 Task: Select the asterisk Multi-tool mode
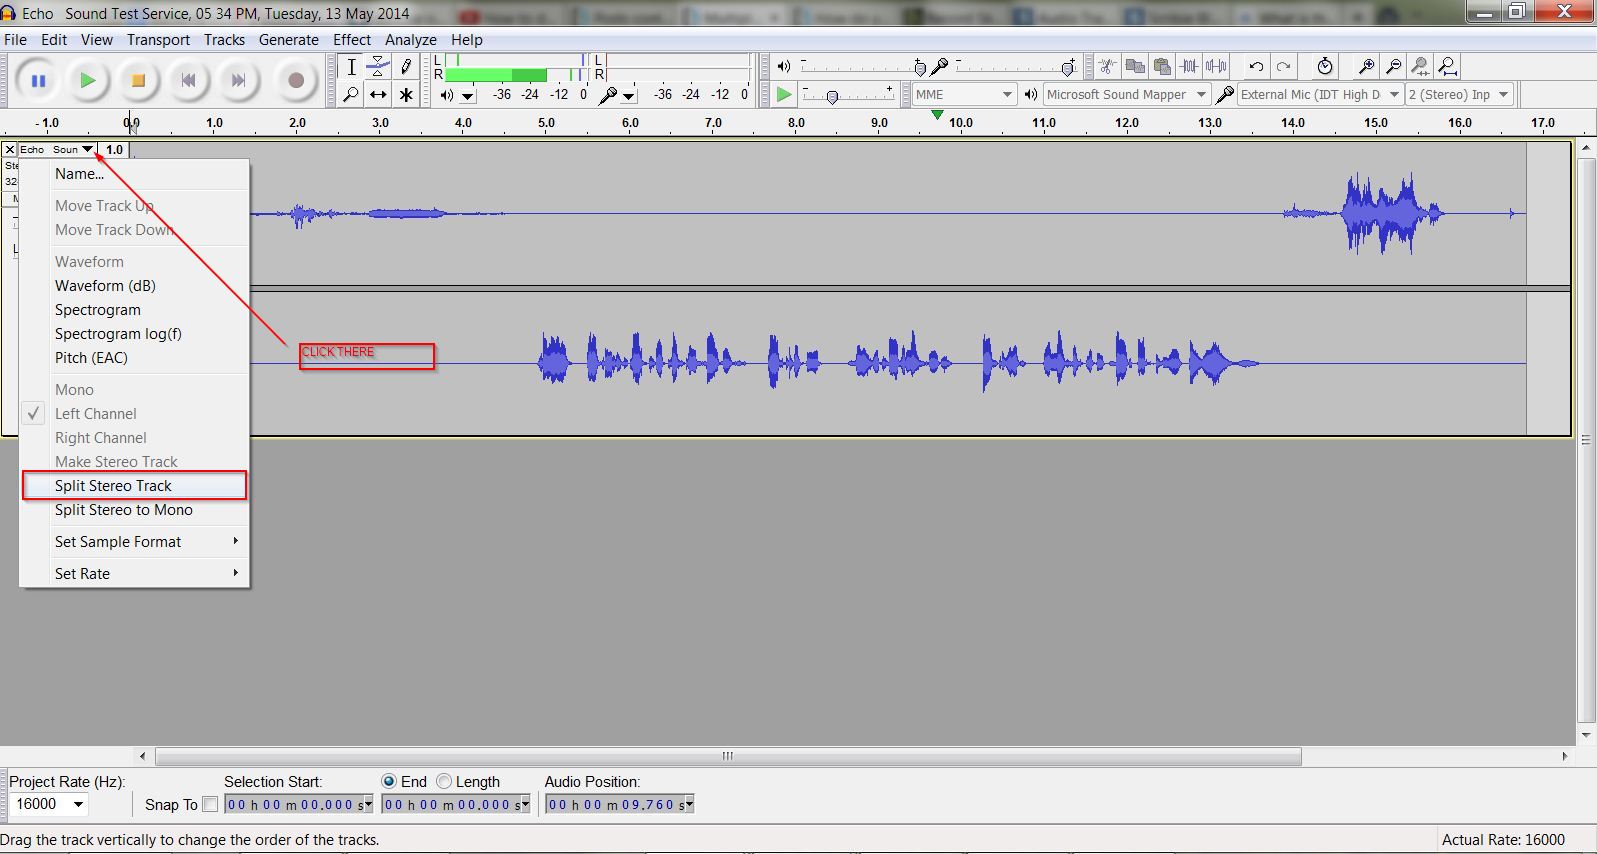405,94
